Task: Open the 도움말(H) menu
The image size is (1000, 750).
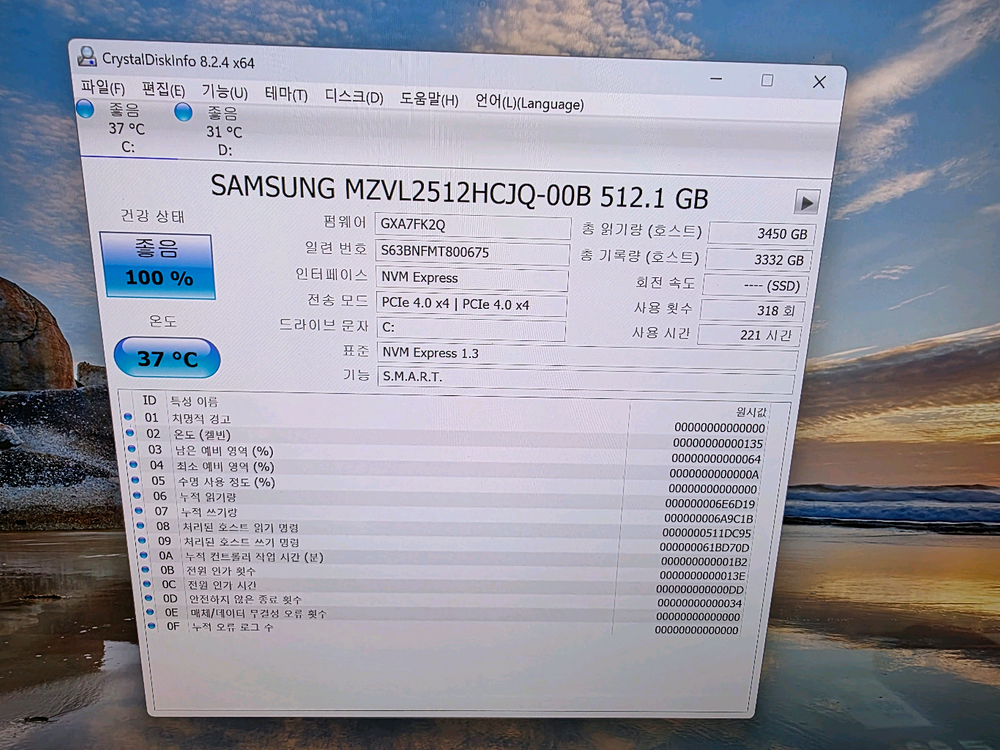Action: click(x=429, y=99)
